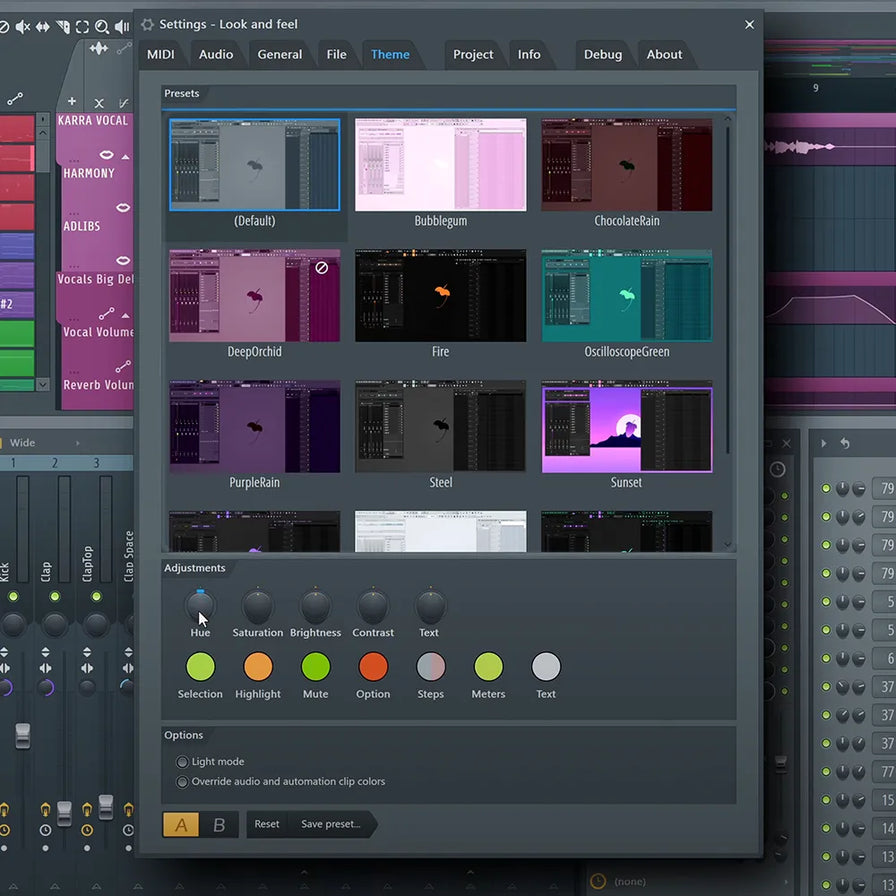Open the Info tab
The width and height of the screenshot is (896, 896).
529,55
